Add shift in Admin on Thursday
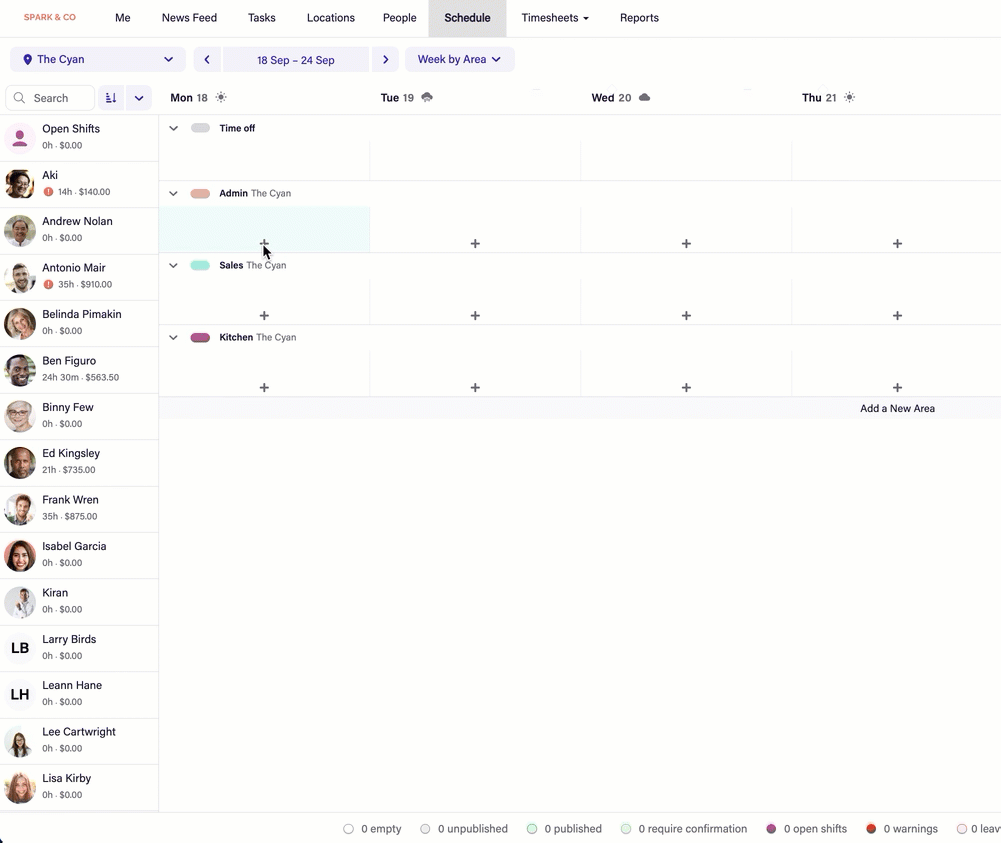The image size is (1001, 843). tap(897, 243)
